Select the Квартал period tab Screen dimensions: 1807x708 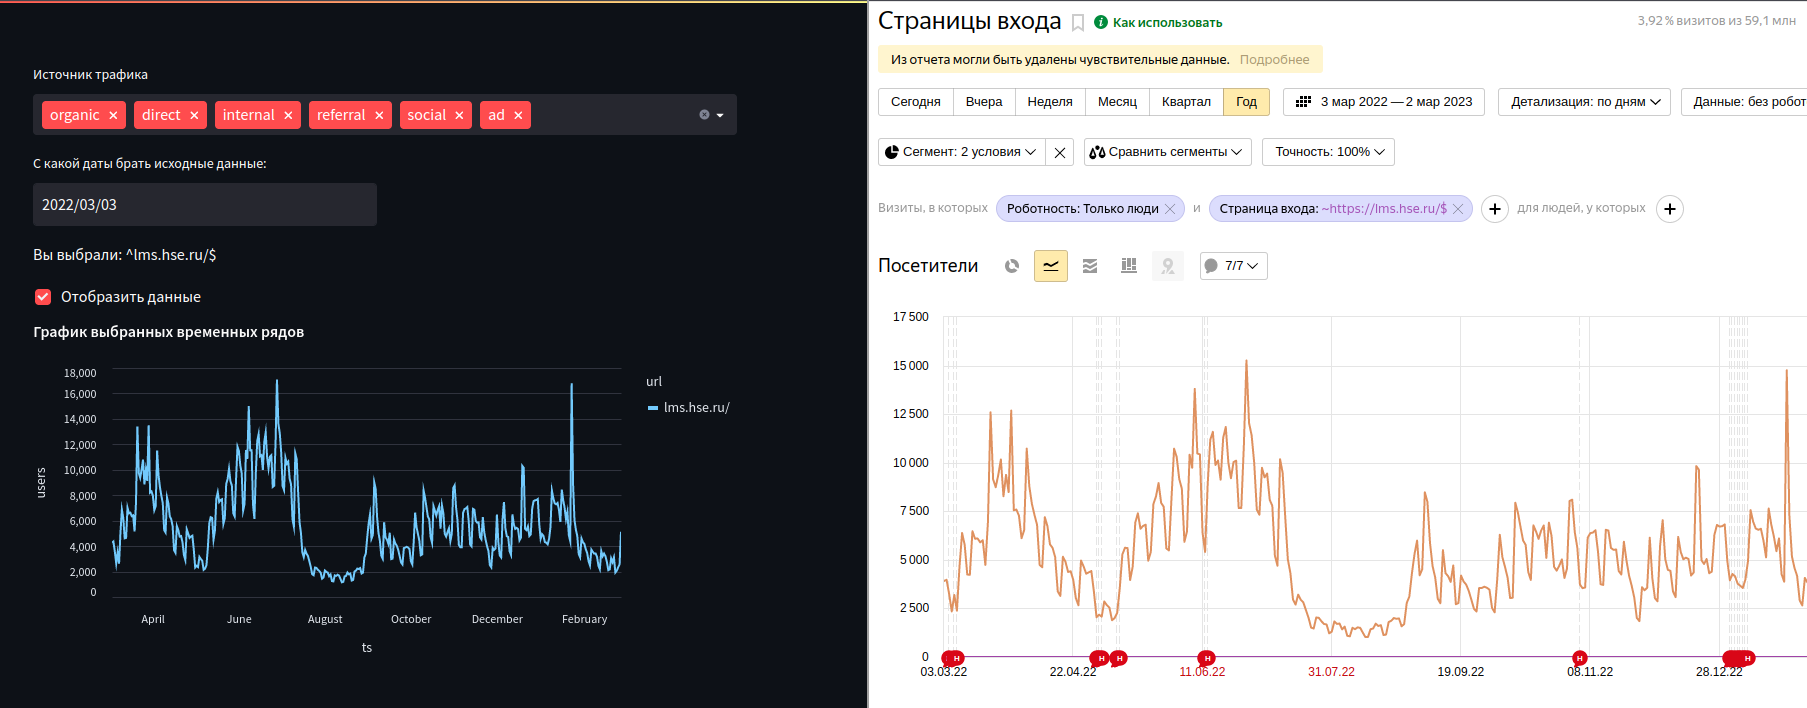click(1186, 102)
